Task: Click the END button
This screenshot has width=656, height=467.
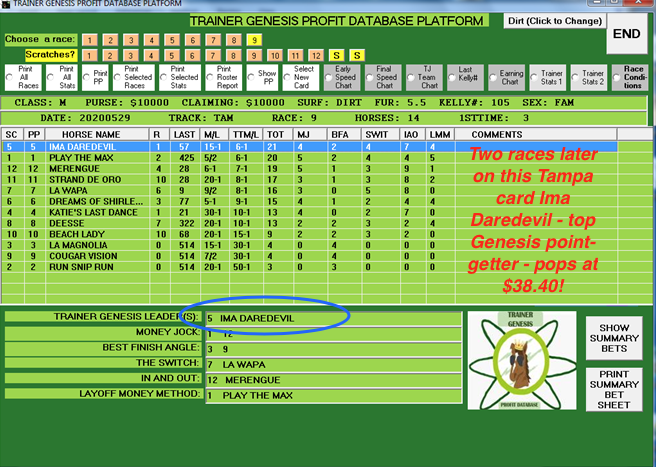Action: coord(627,34)
